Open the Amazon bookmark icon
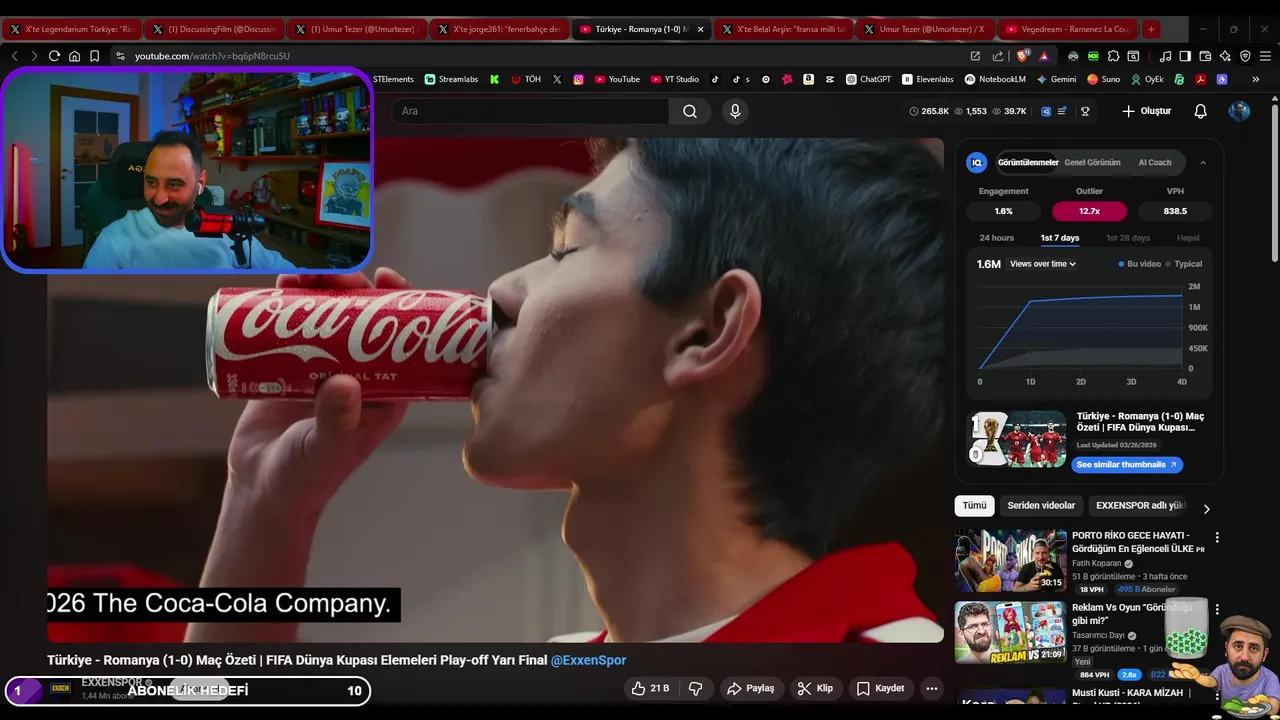 pos(808,79)
